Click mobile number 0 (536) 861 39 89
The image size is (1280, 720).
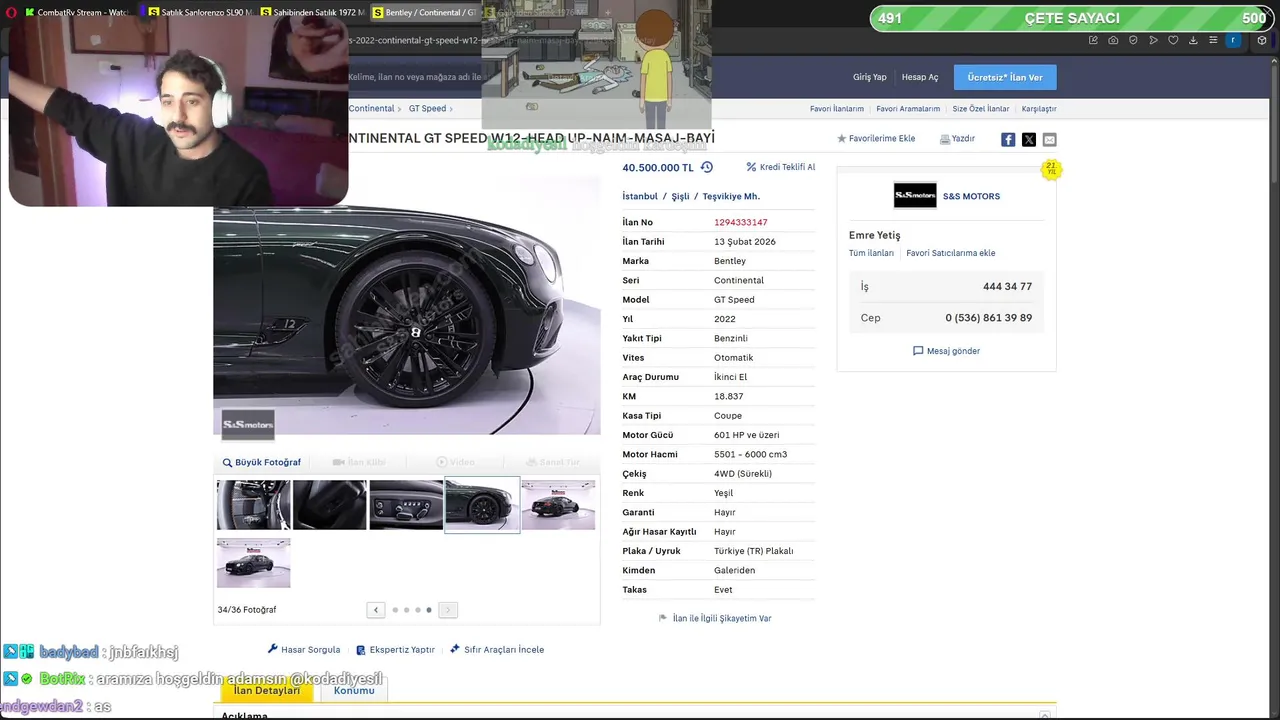click(x=989, y=318)
